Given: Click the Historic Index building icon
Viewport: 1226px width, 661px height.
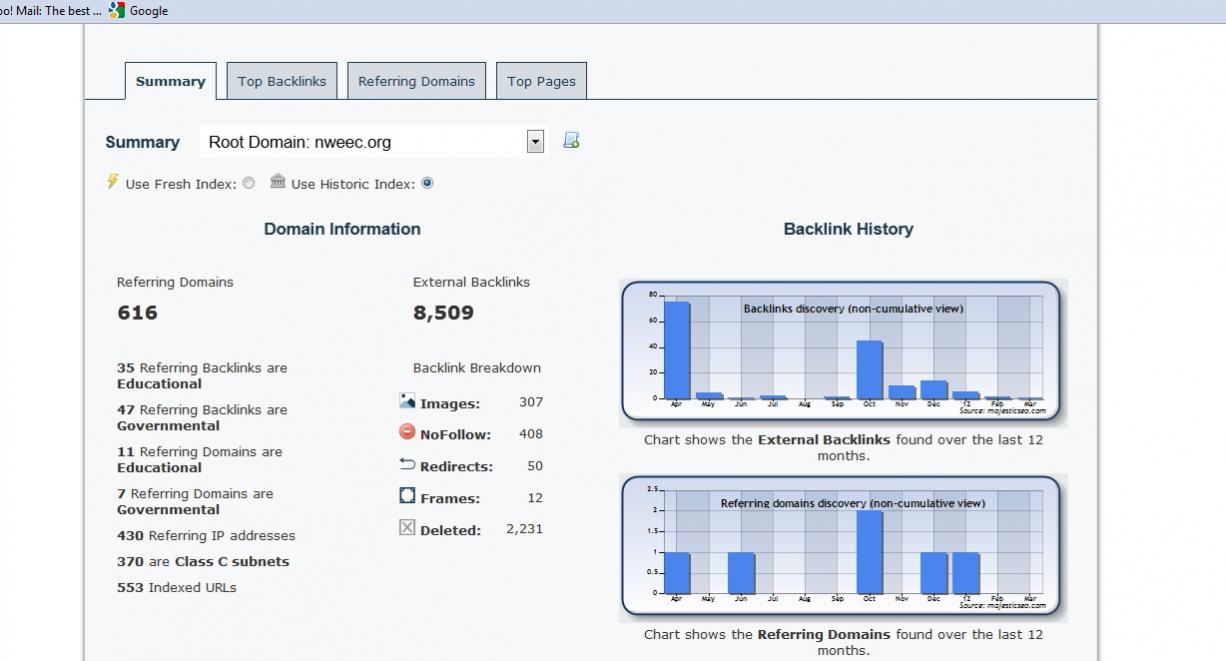Looking at the screenshot, I should click(x=278, y=182).
